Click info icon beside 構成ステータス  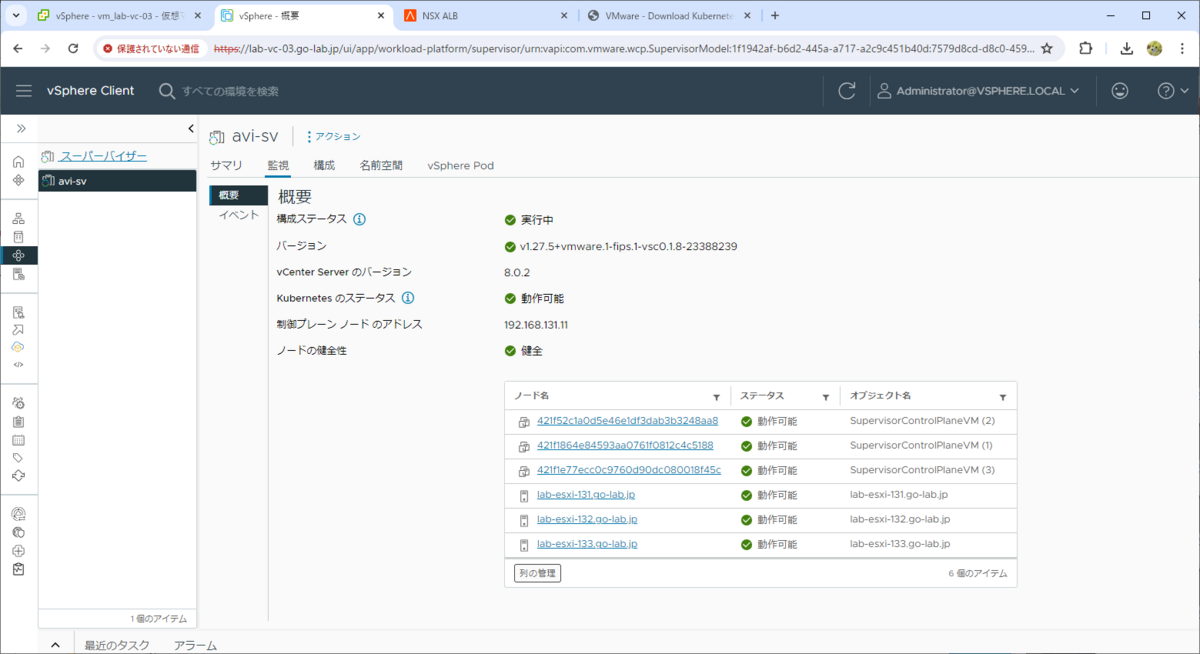click(x=360, y=219)
